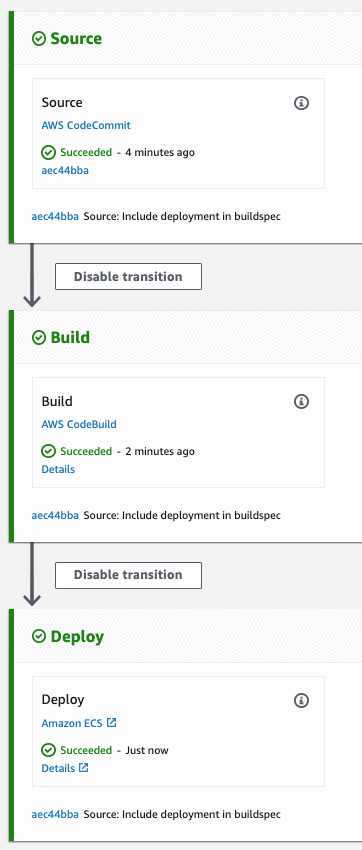Click Succeeded checkmark icon in Build card
This screenshot has height=850, width=362.
[x=49, y=451]
